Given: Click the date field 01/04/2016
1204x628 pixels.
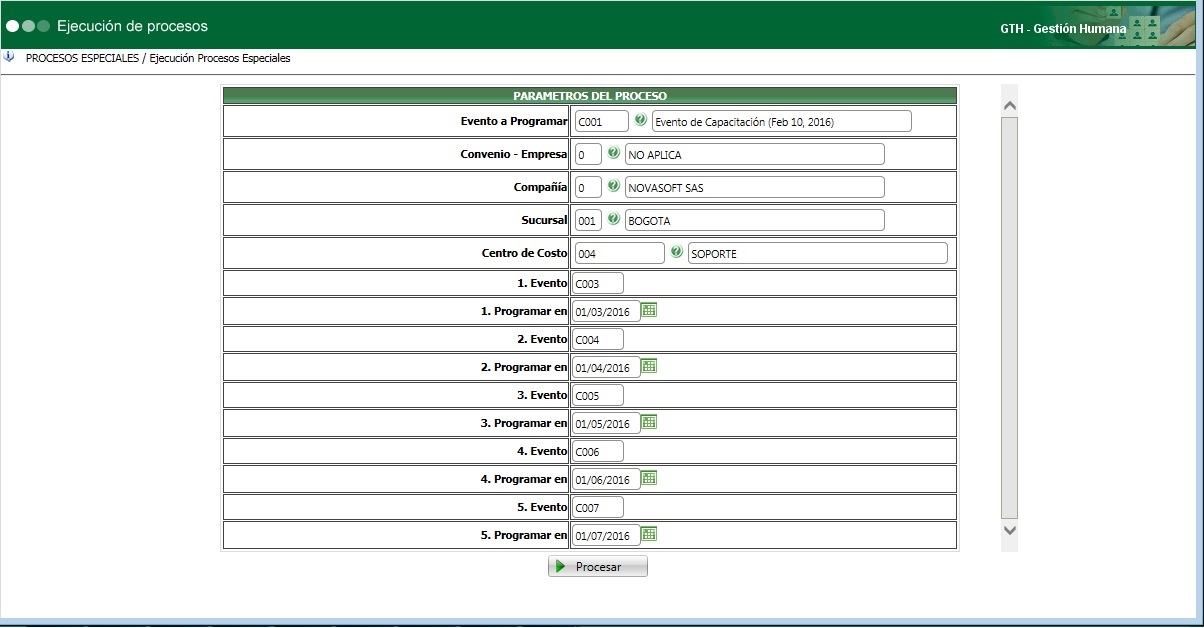Looking at the screenshot, I should coord(606,367).
